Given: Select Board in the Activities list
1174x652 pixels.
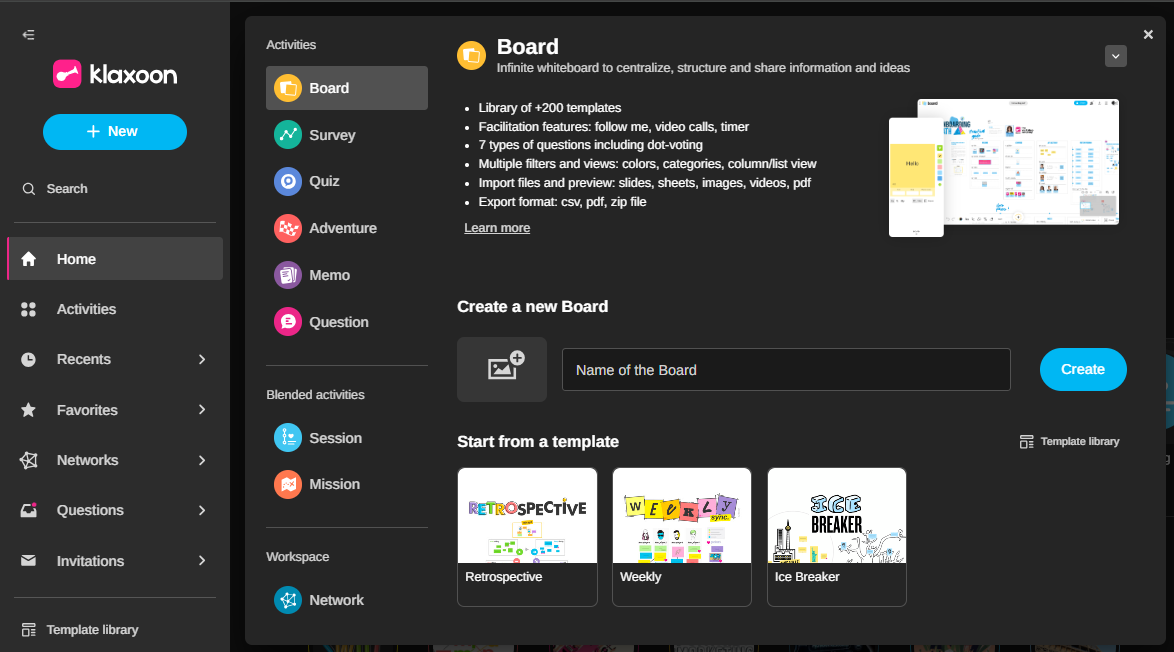Looking at the screenshot, I should (x=346, y=88).
